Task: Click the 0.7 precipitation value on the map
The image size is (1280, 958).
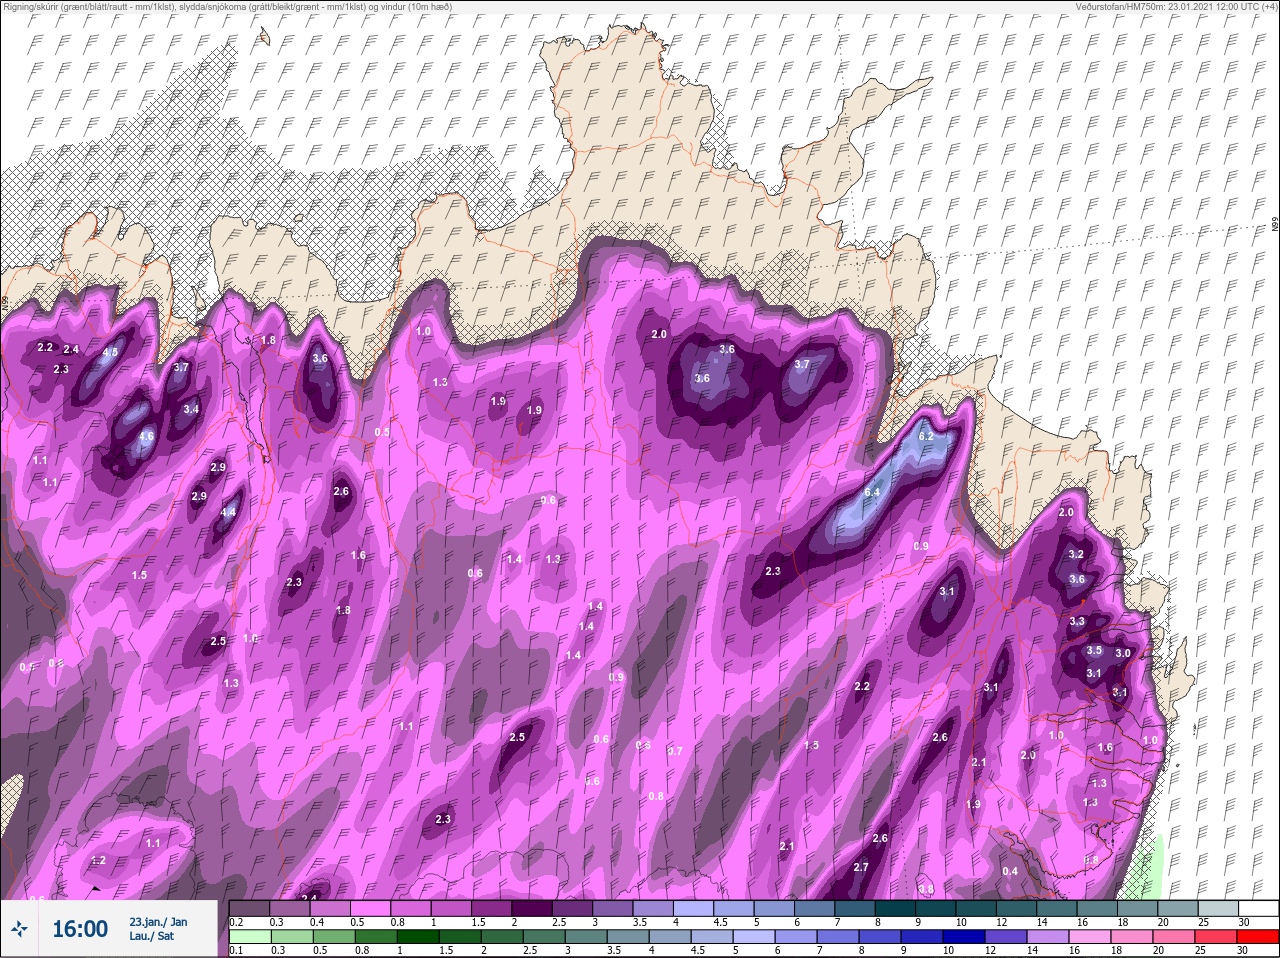Action: point(675,751)
